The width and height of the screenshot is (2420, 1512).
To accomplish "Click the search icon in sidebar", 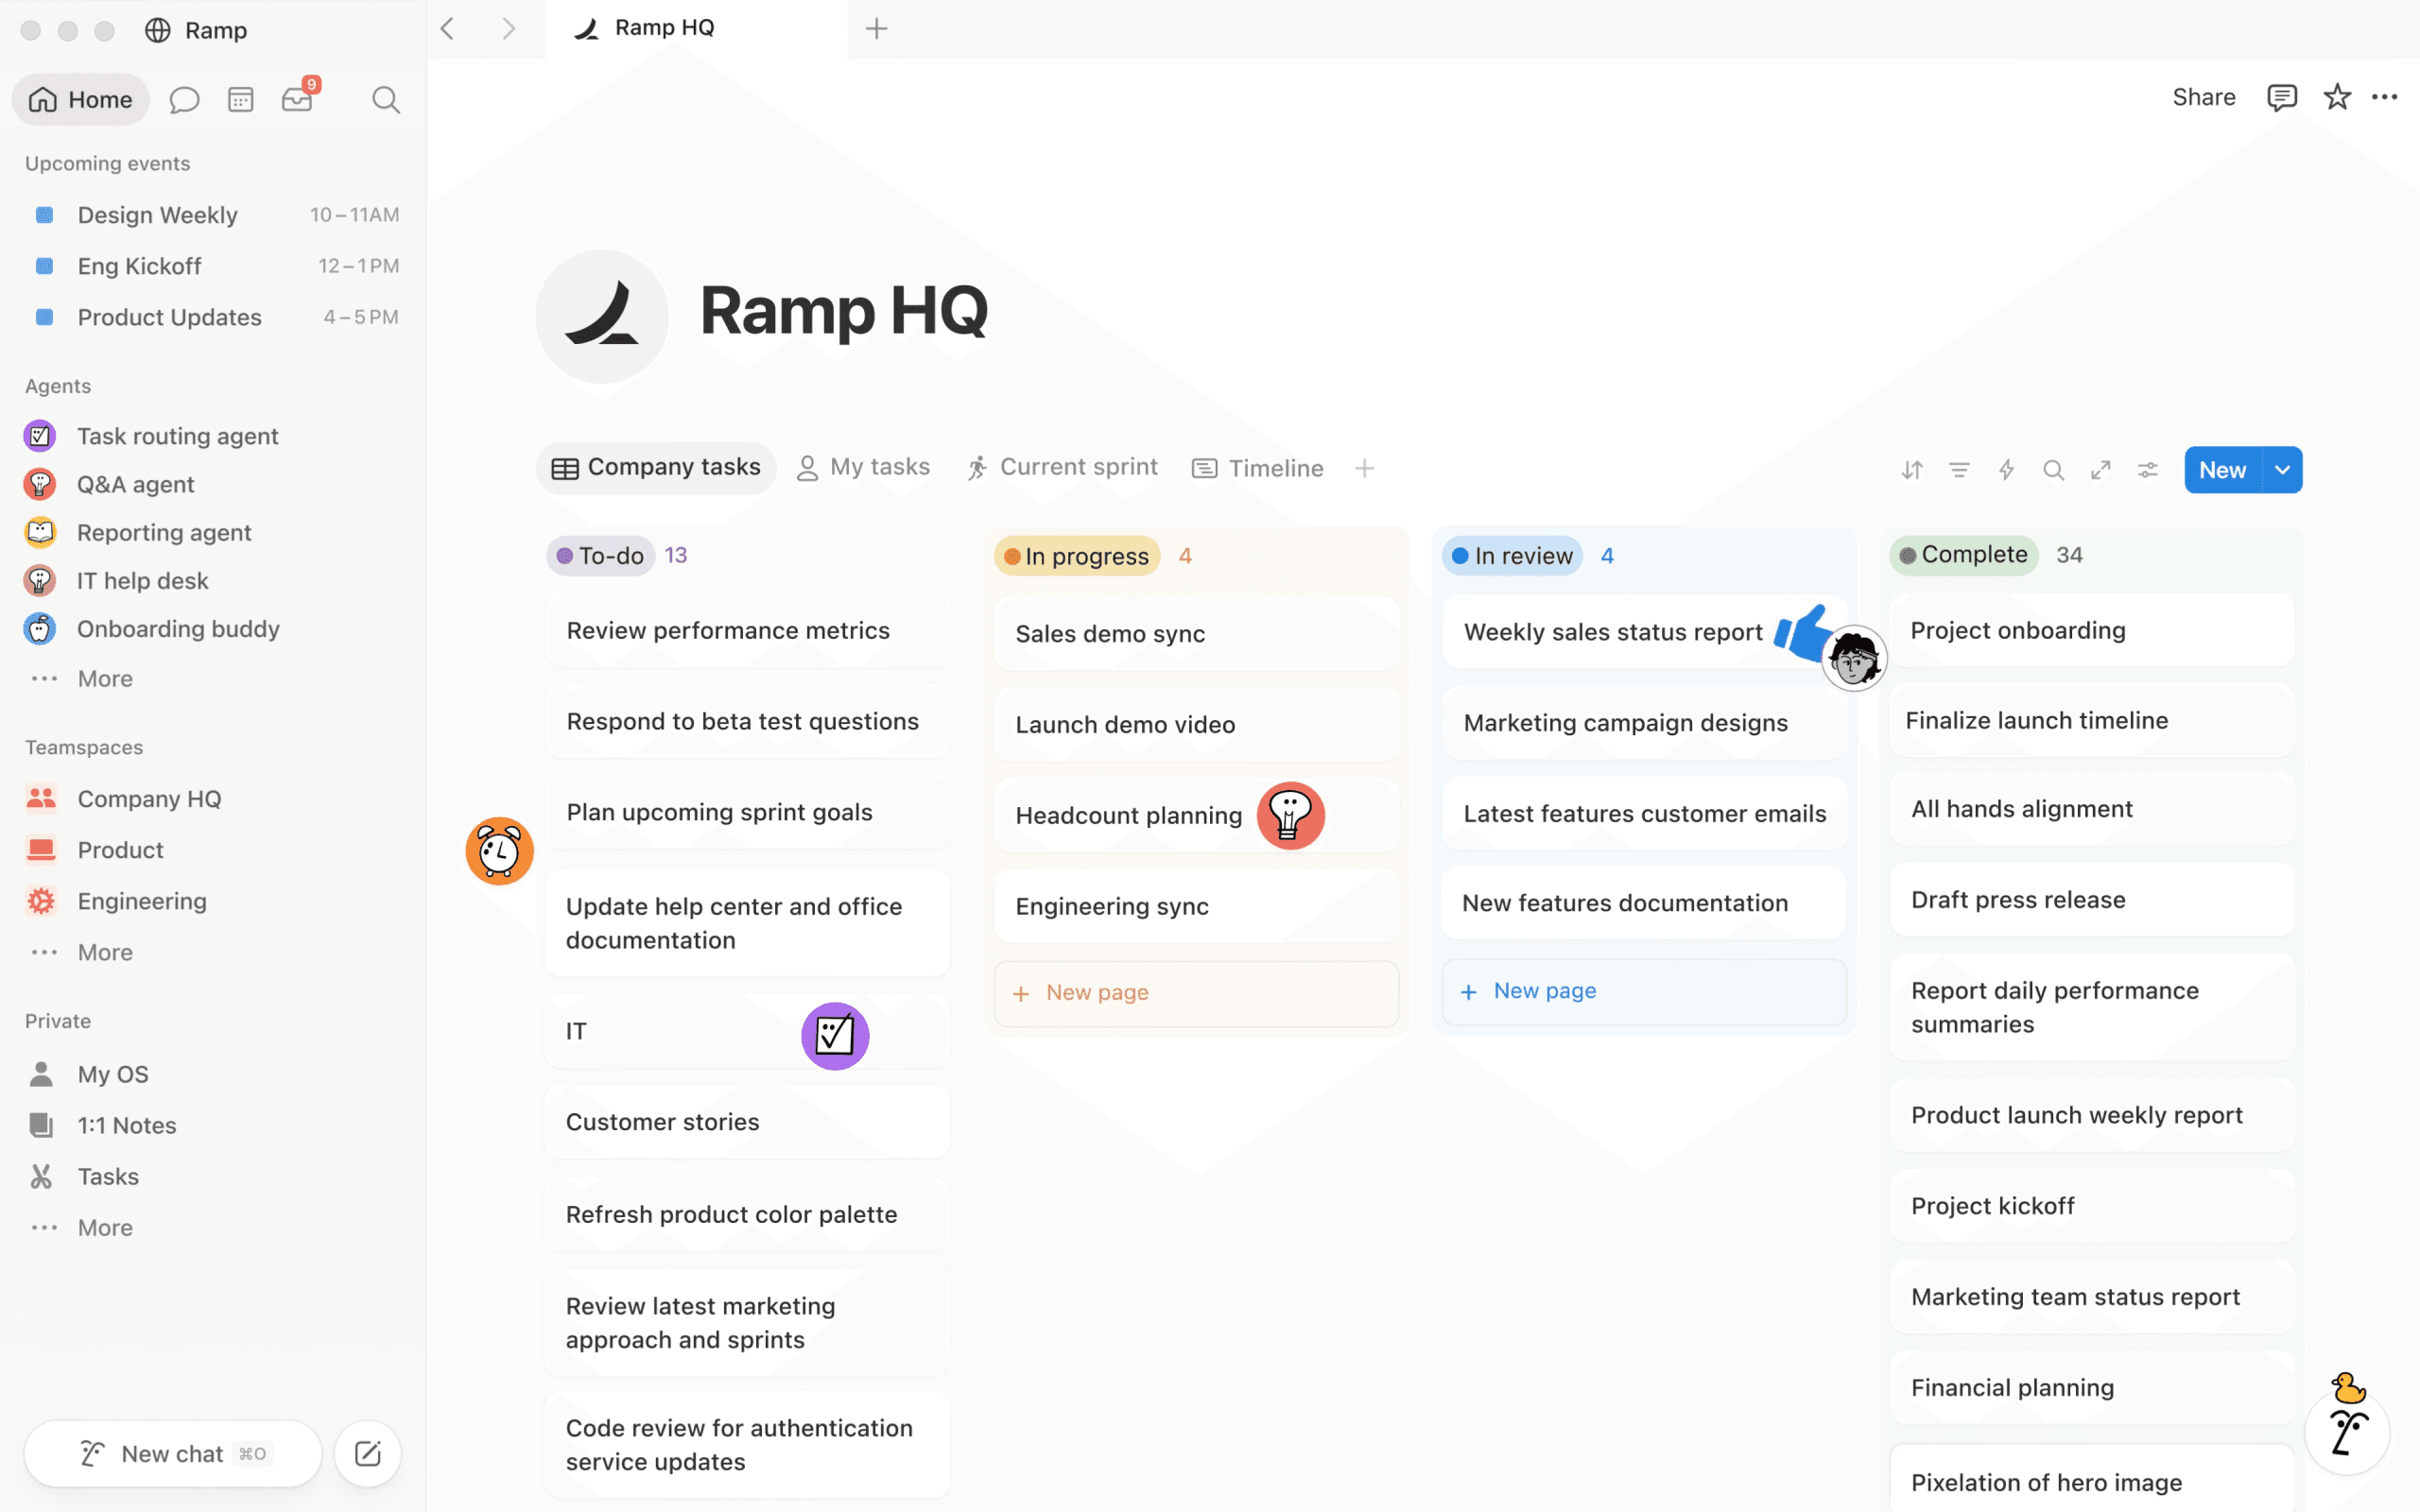I will (386, 100).
